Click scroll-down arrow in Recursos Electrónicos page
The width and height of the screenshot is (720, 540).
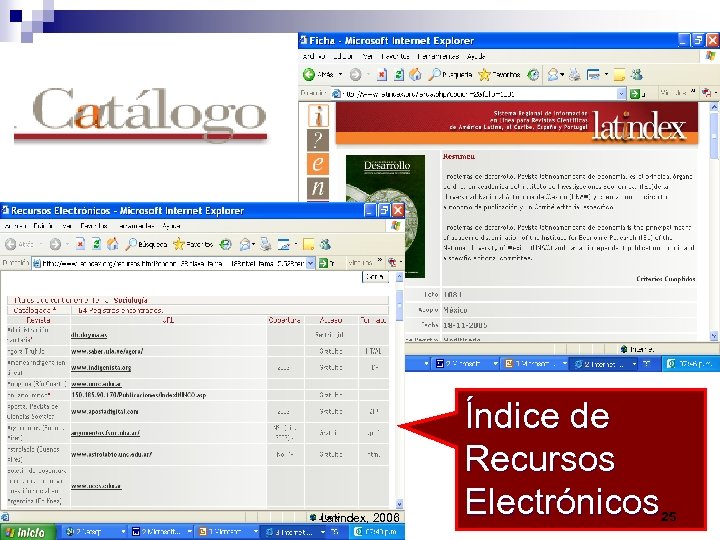(x=399, y=504)
